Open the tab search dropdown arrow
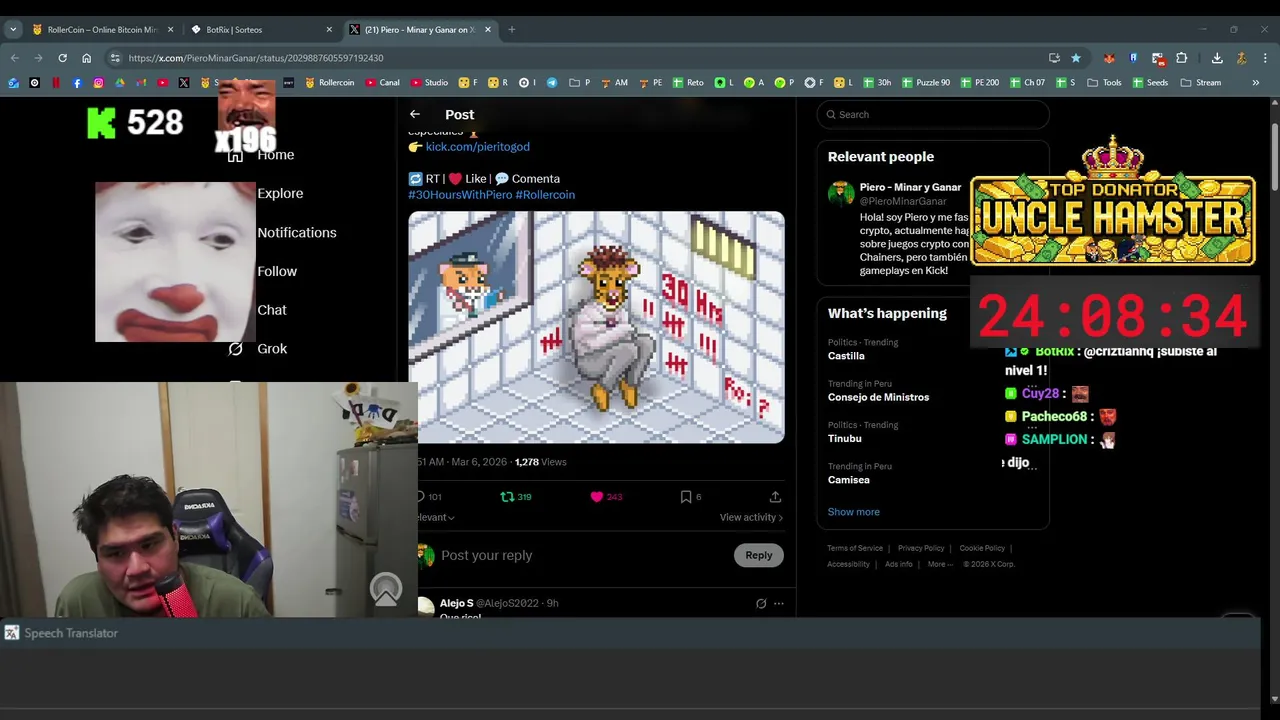The width and height of the screenshot is (1280, 720). pyautogui.click(x=13, y=29)
